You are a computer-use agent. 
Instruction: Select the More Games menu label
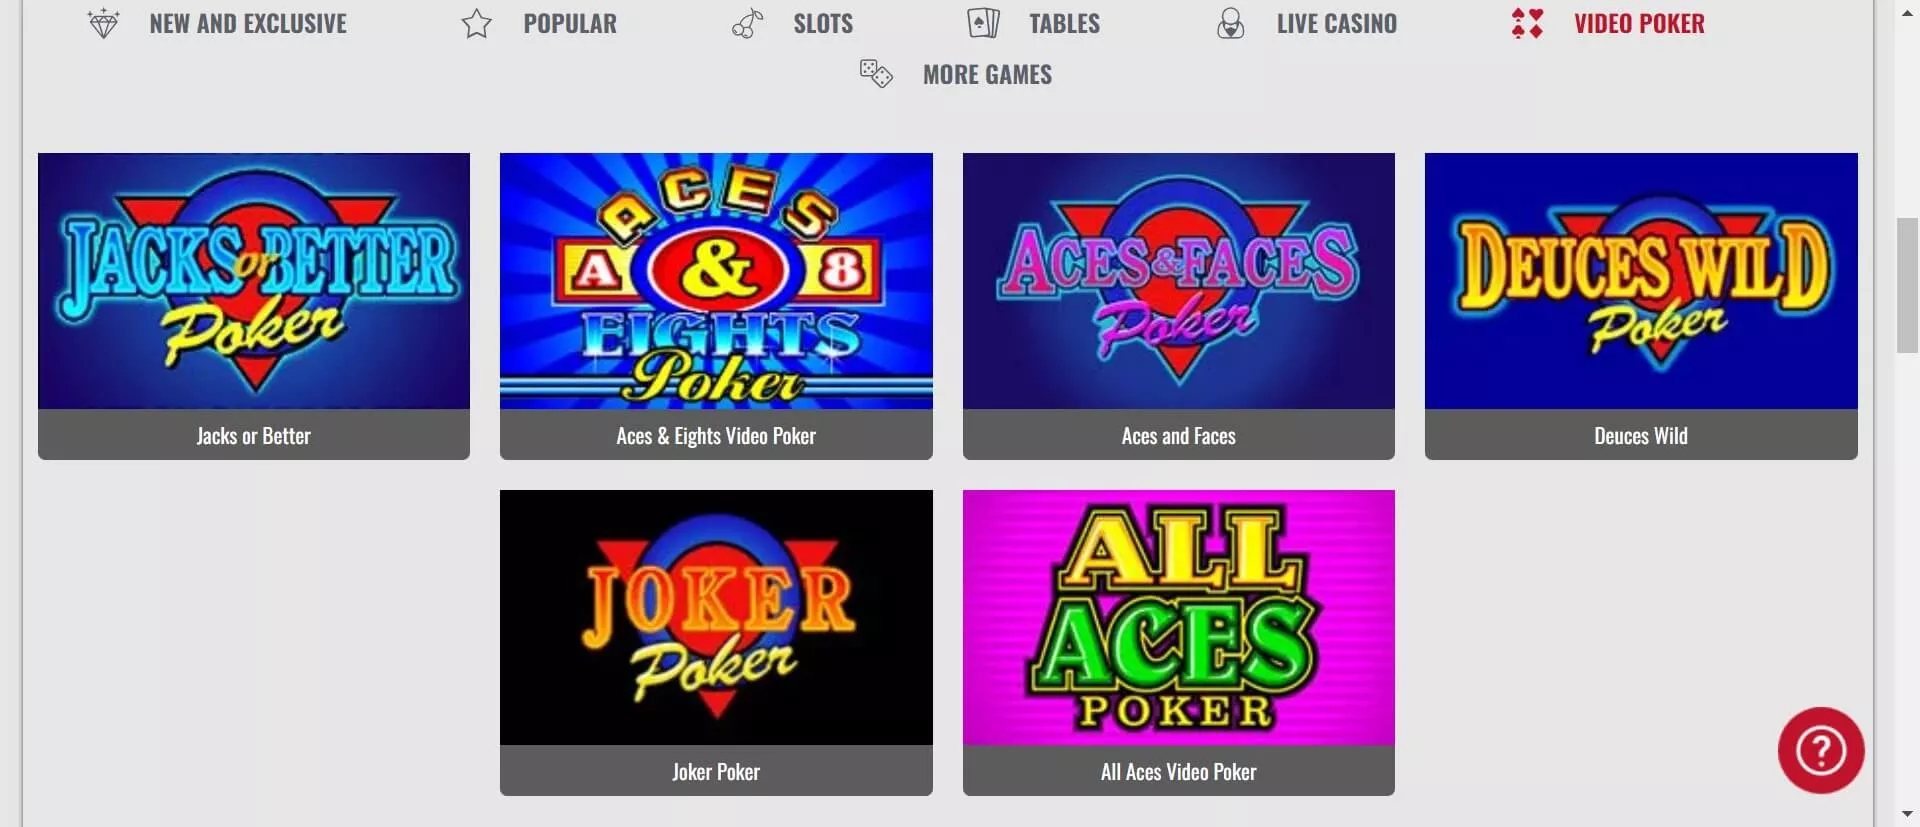[987, 75]
